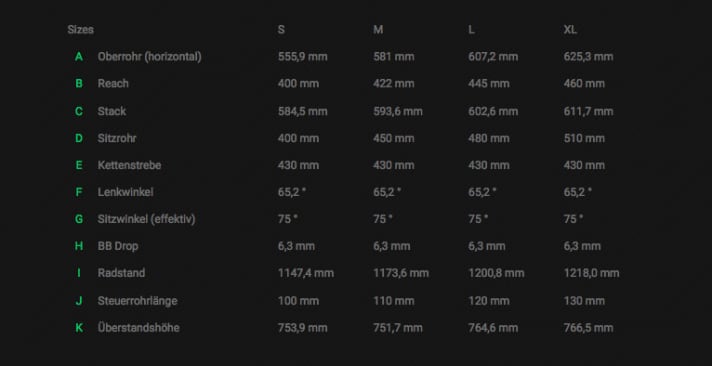
Task: Click the green G letter marker
Action: [x=79, y=219]
